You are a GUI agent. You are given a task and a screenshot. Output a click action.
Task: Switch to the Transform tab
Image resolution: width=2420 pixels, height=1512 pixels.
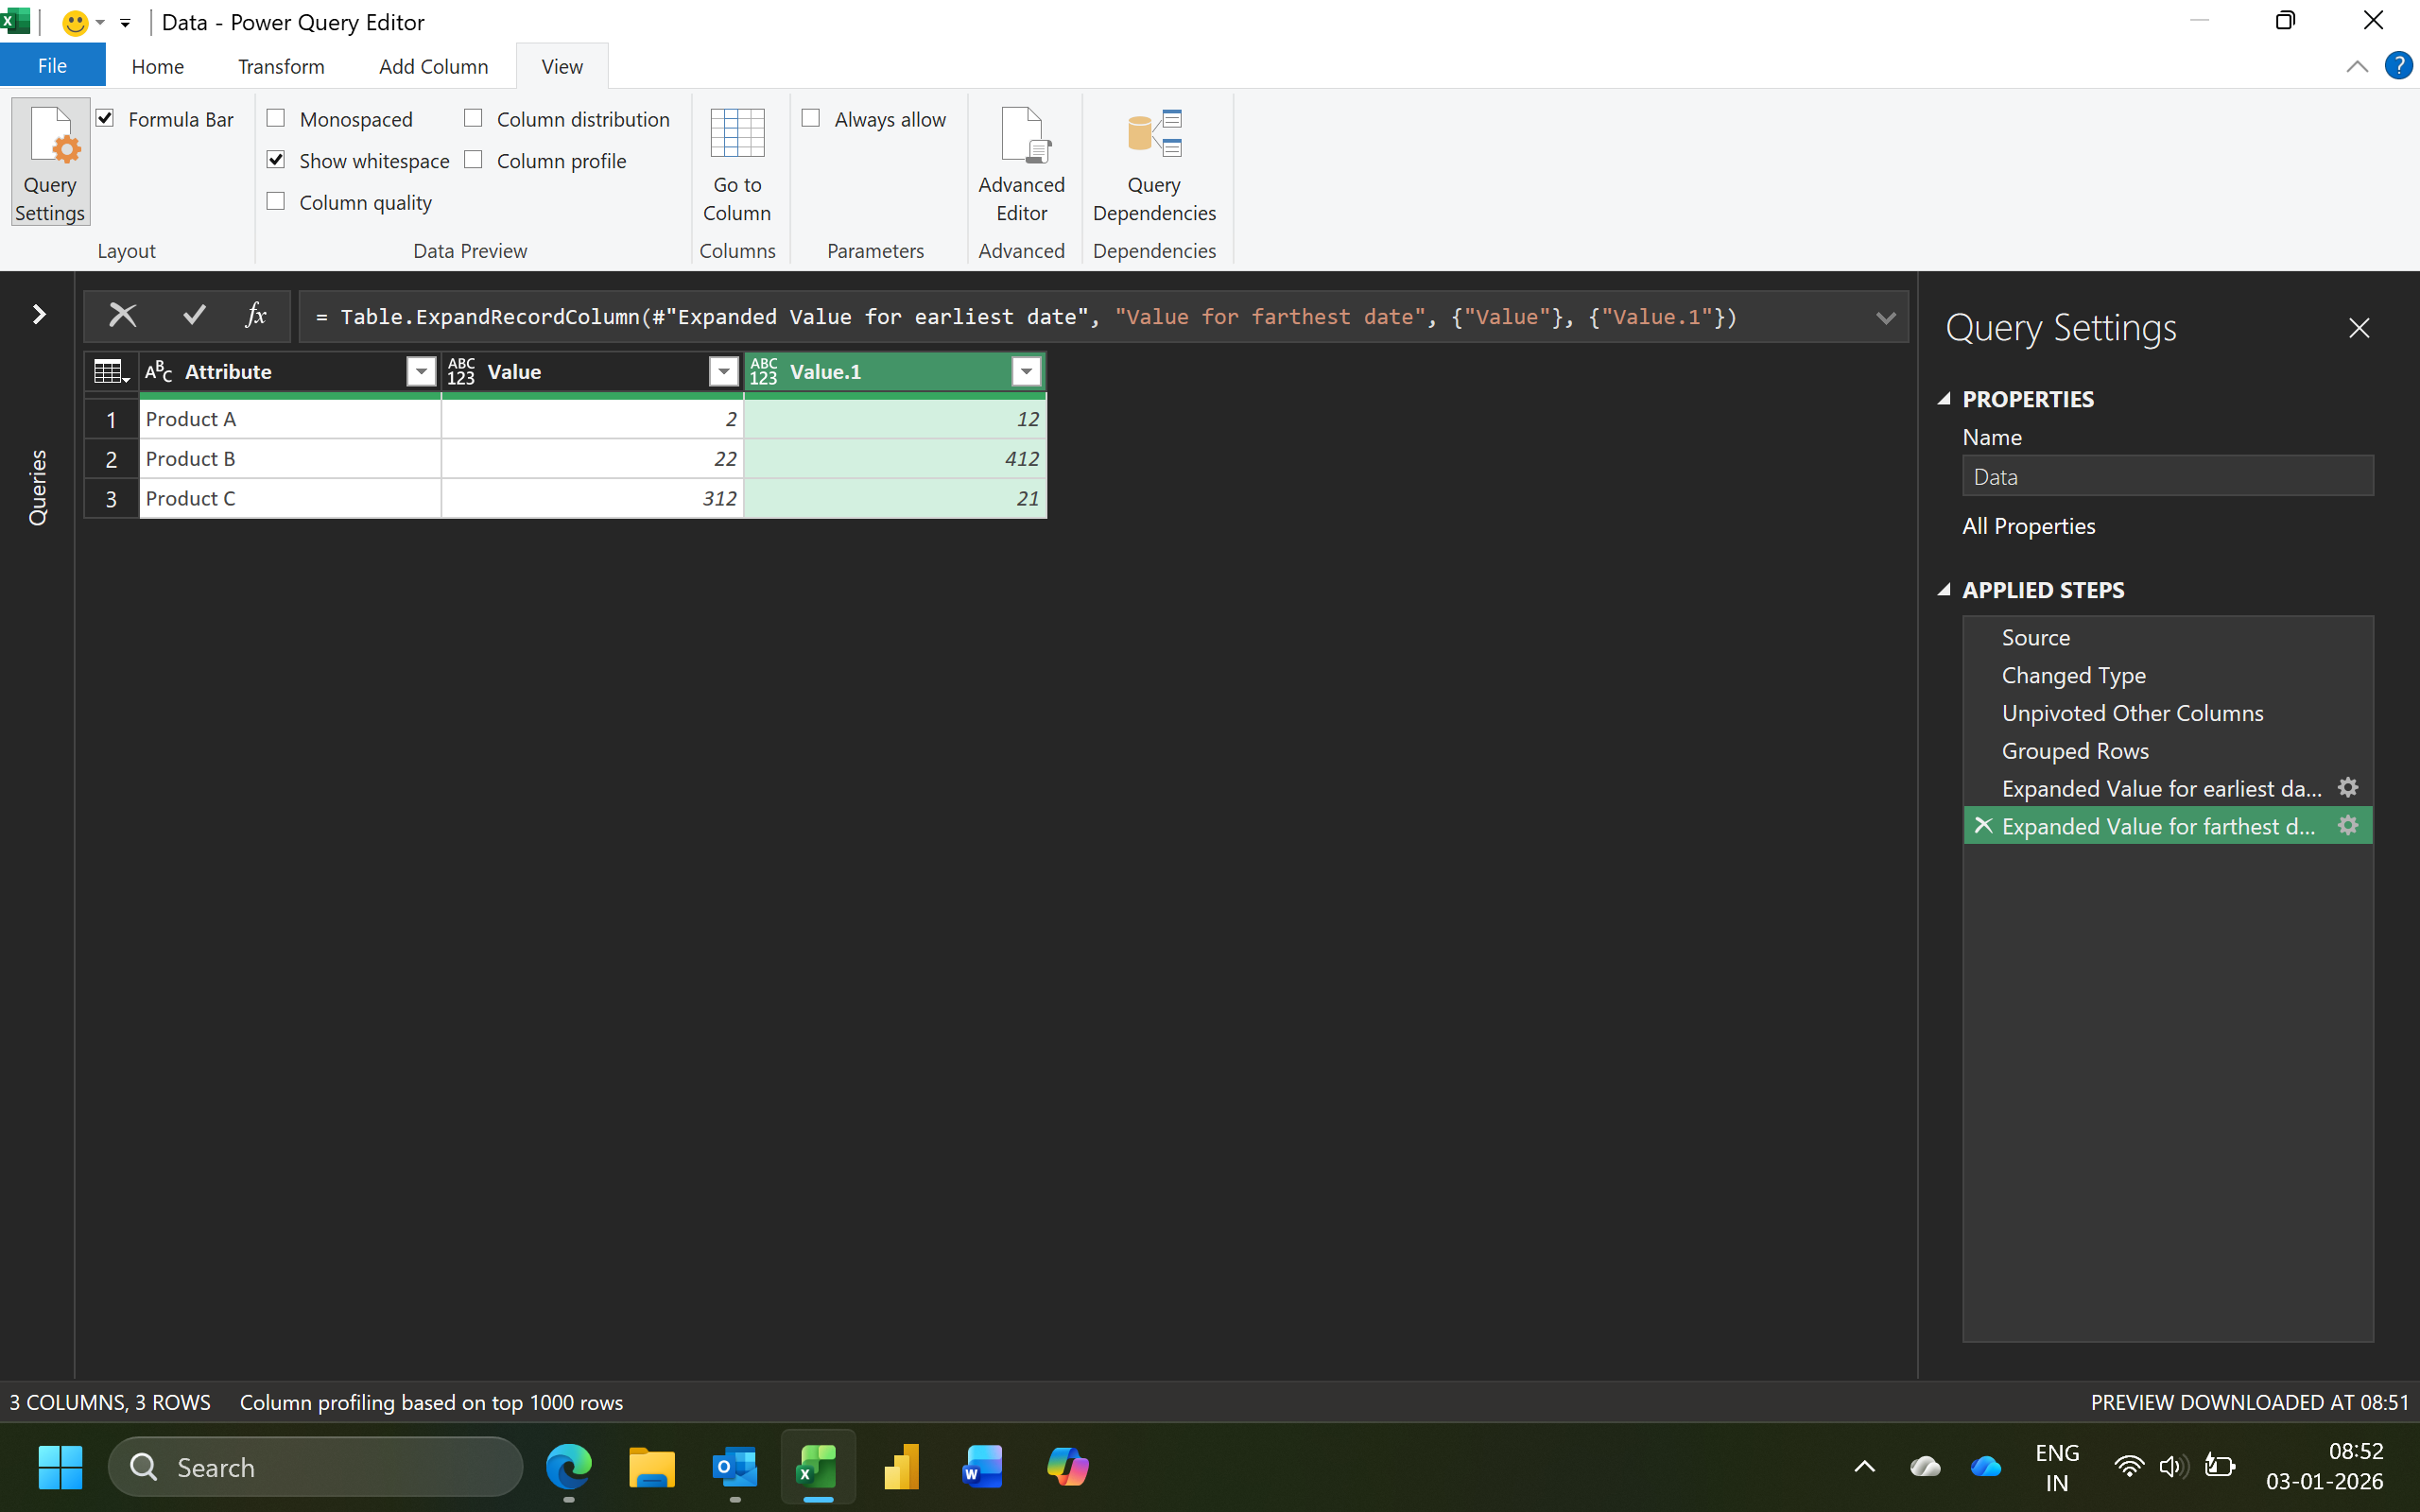(281, 66)
